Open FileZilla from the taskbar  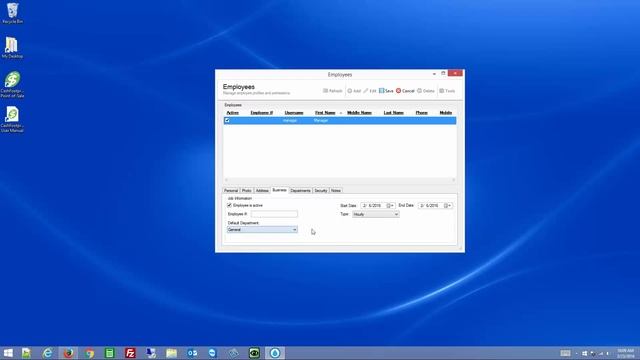tap(130, 353)
